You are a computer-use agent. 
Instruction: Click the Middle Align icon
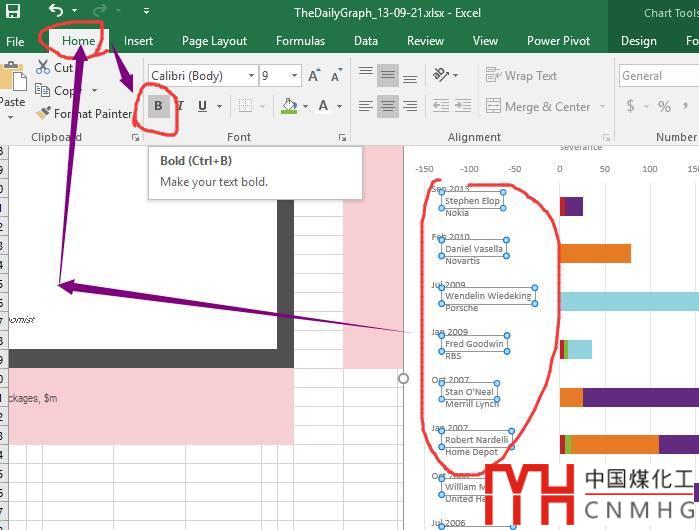(x=388, y=75)
